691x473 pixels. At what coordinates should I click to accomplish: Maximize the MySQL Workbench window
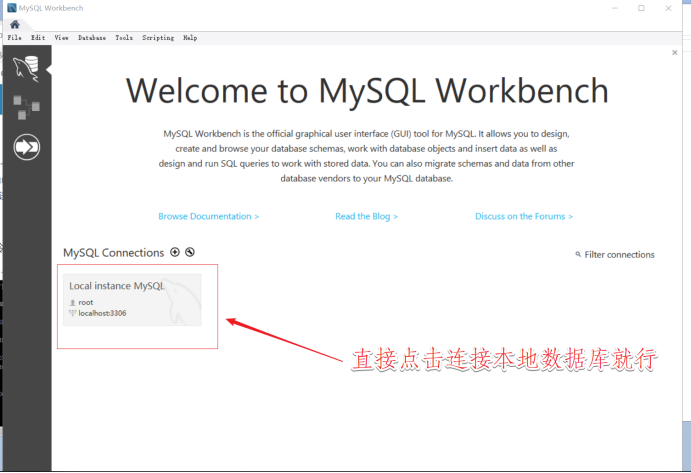(x=641, y=8)
